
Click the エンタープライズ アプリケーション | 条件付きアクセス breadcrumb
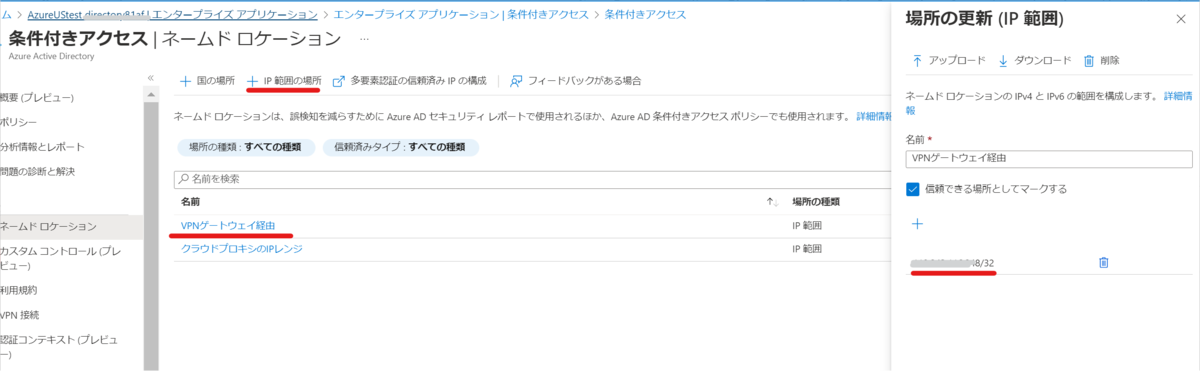[461, 14]
